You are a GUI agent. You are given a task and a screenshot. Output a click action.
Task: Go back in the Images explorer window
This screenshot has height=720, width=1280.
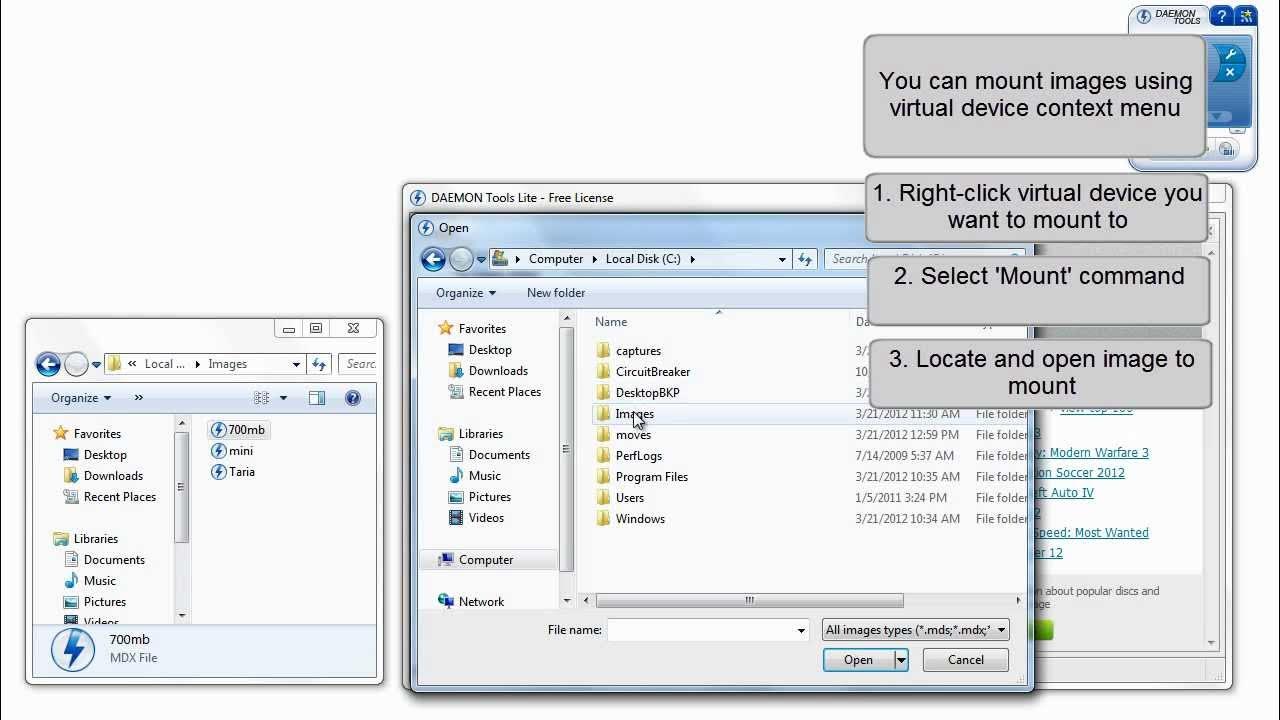tap(48, 364)
